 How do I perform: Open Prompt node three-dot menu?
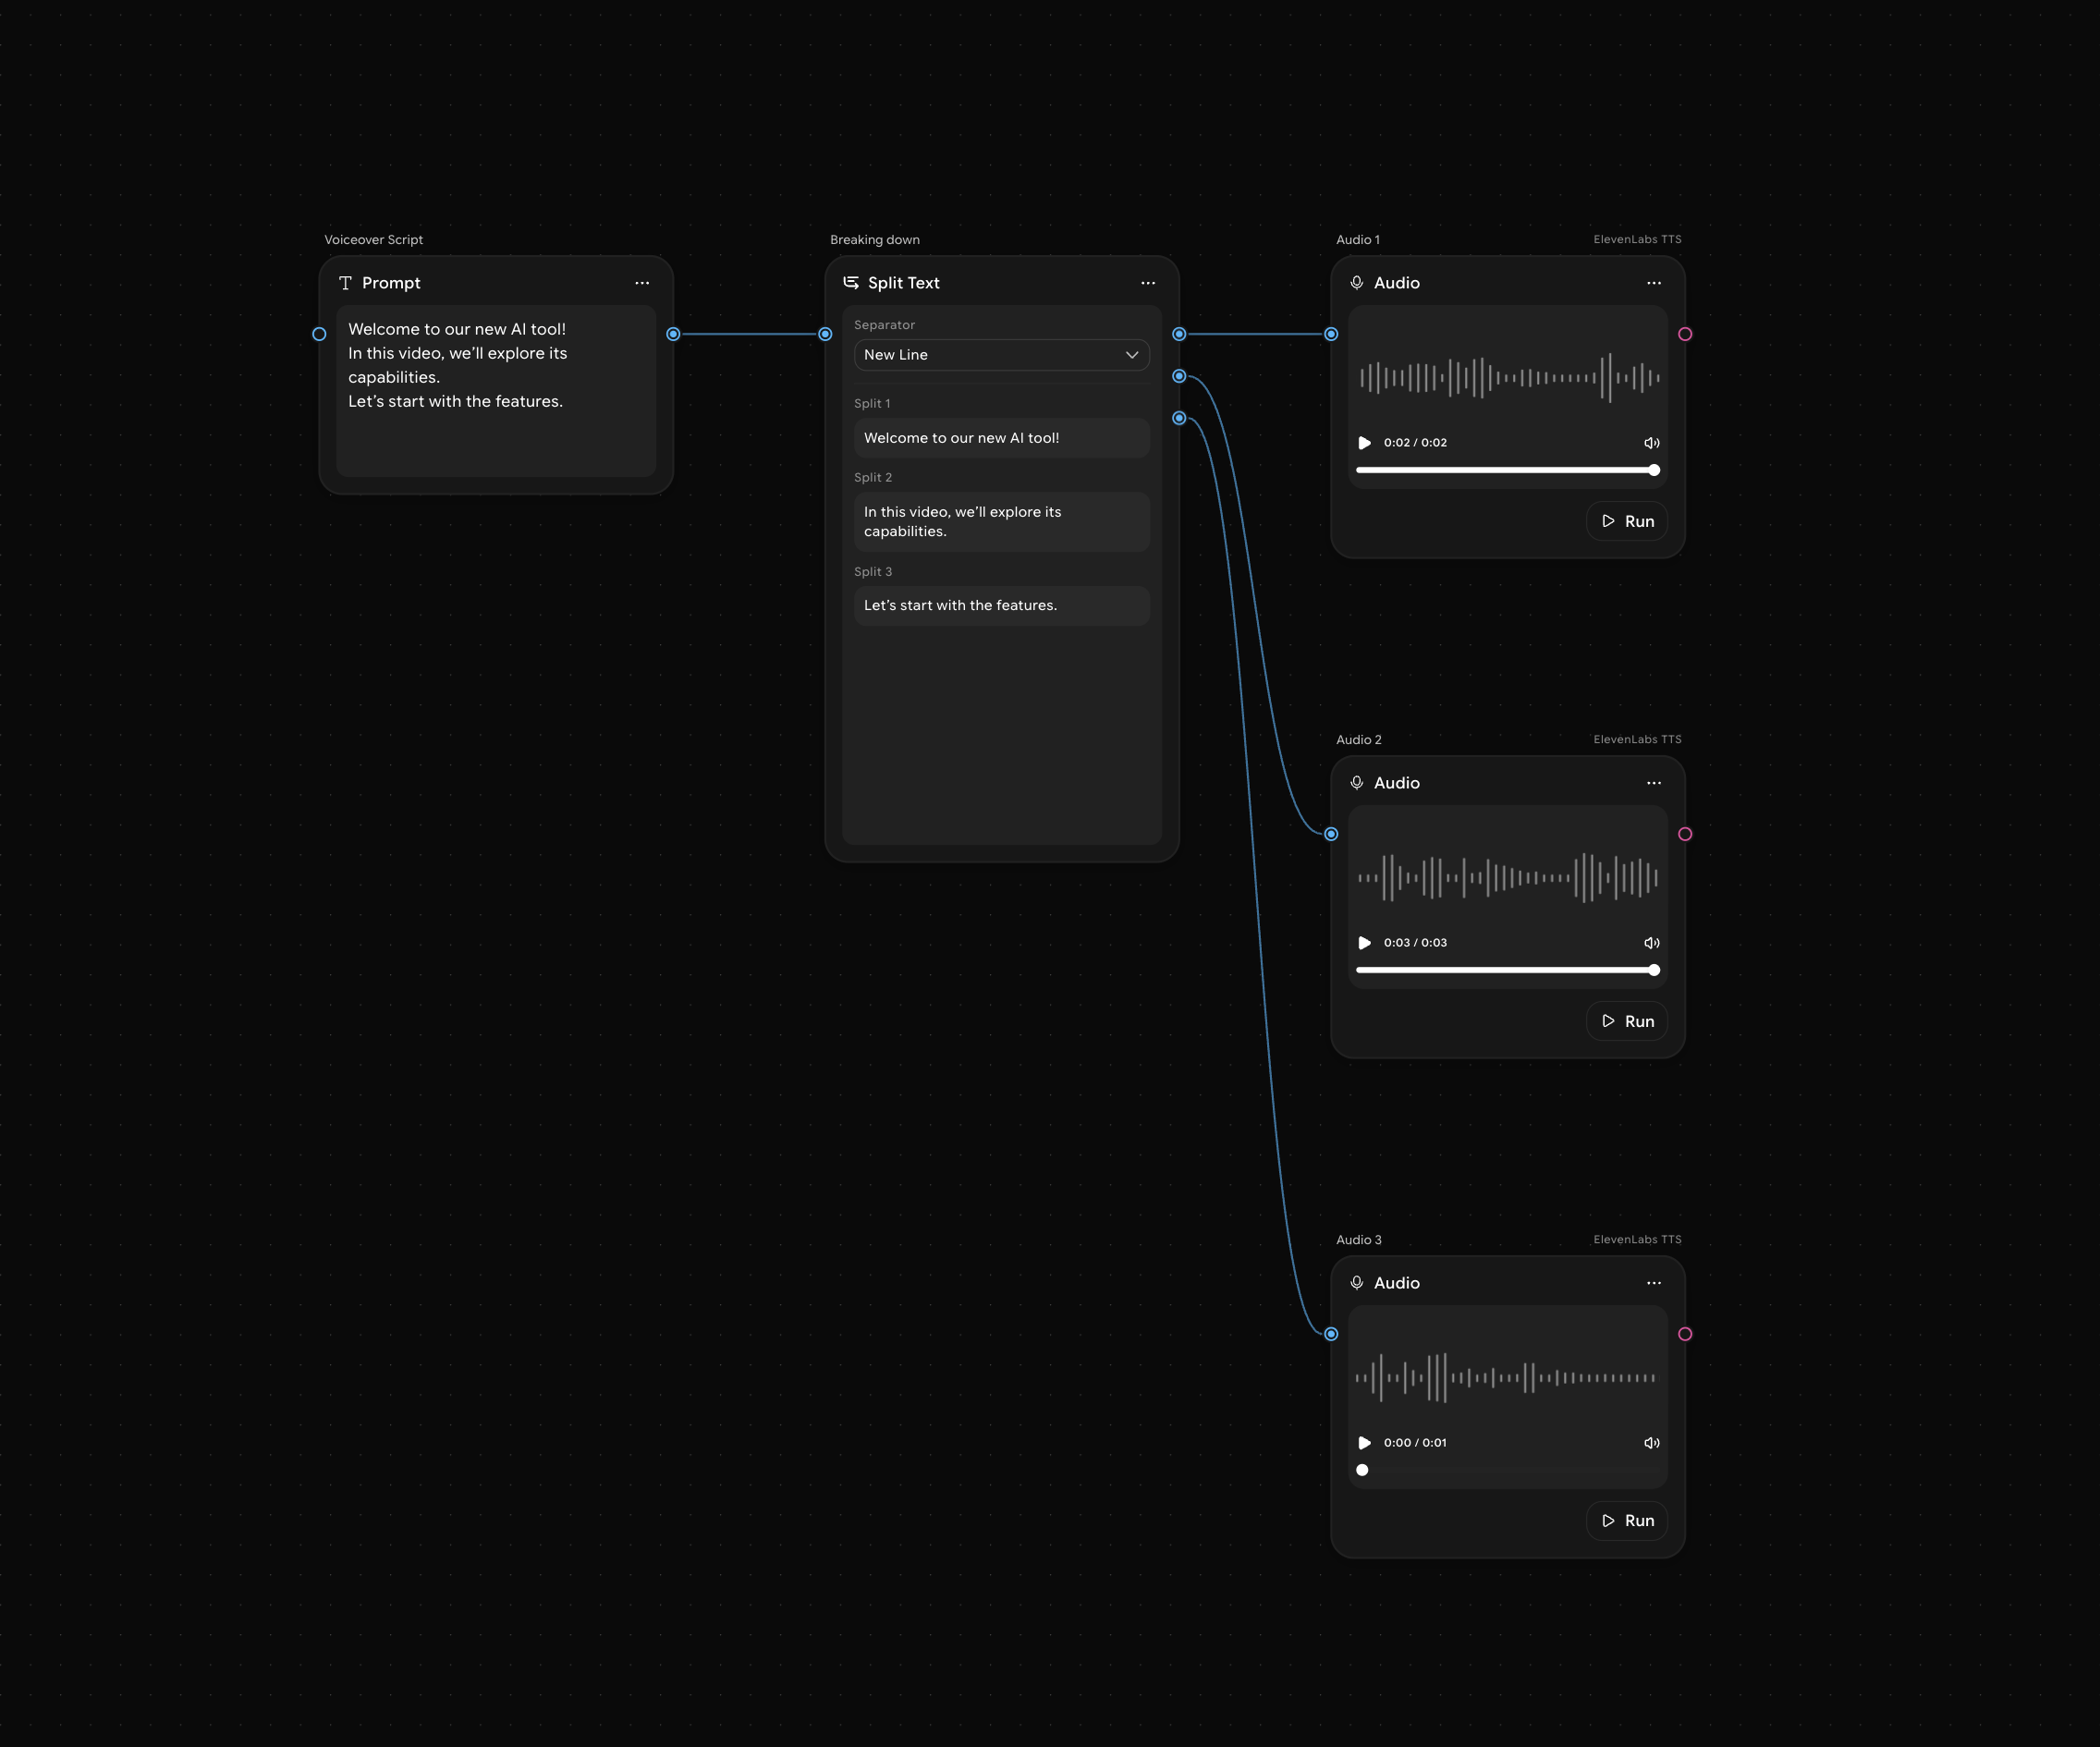pos(642,283)
